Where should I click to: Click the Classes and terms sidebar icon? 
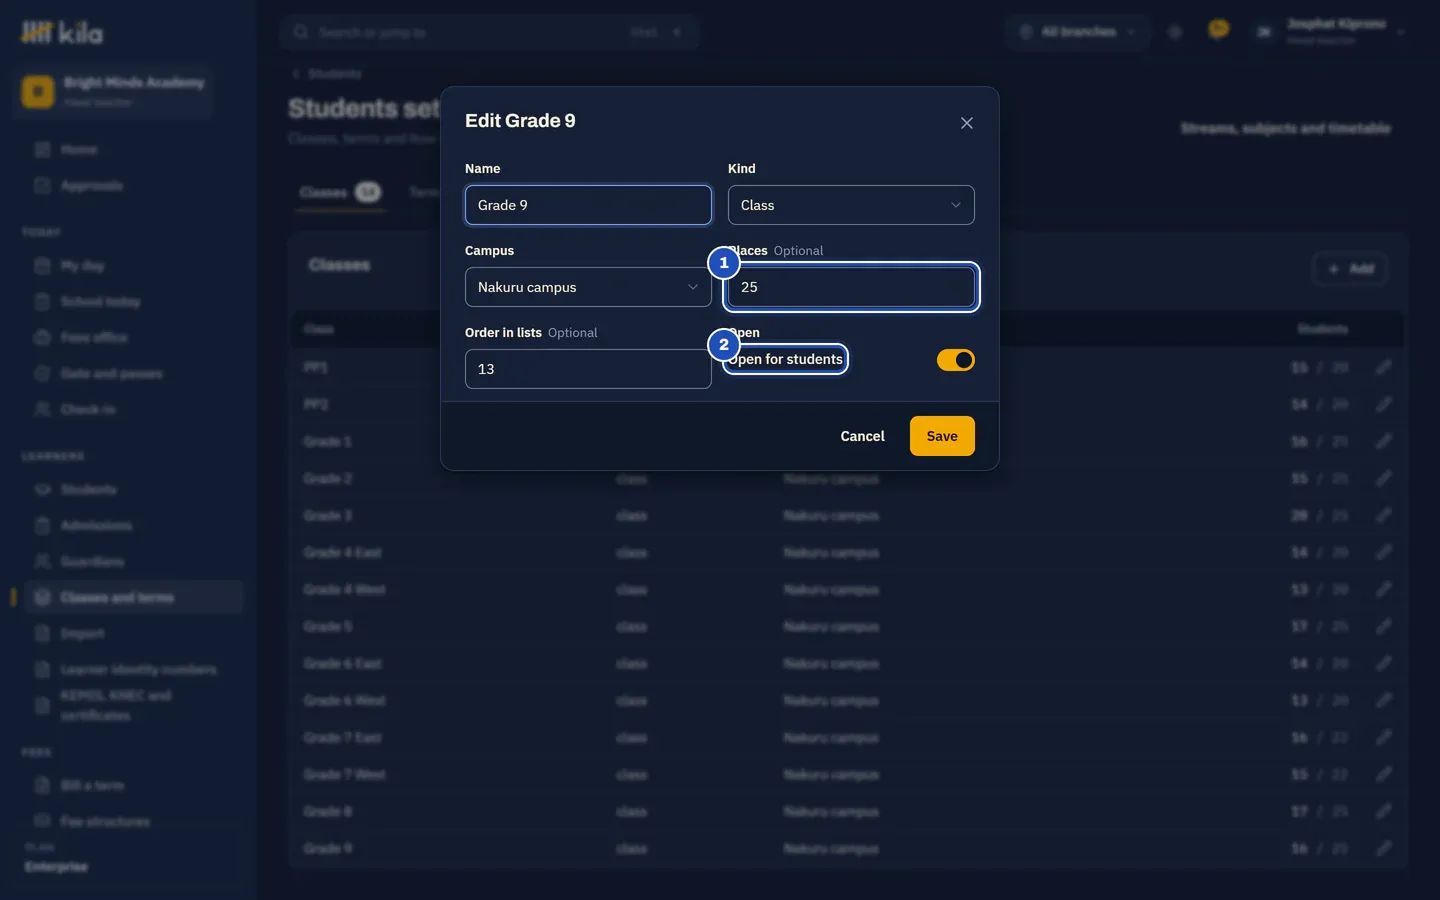click(42, 598)
